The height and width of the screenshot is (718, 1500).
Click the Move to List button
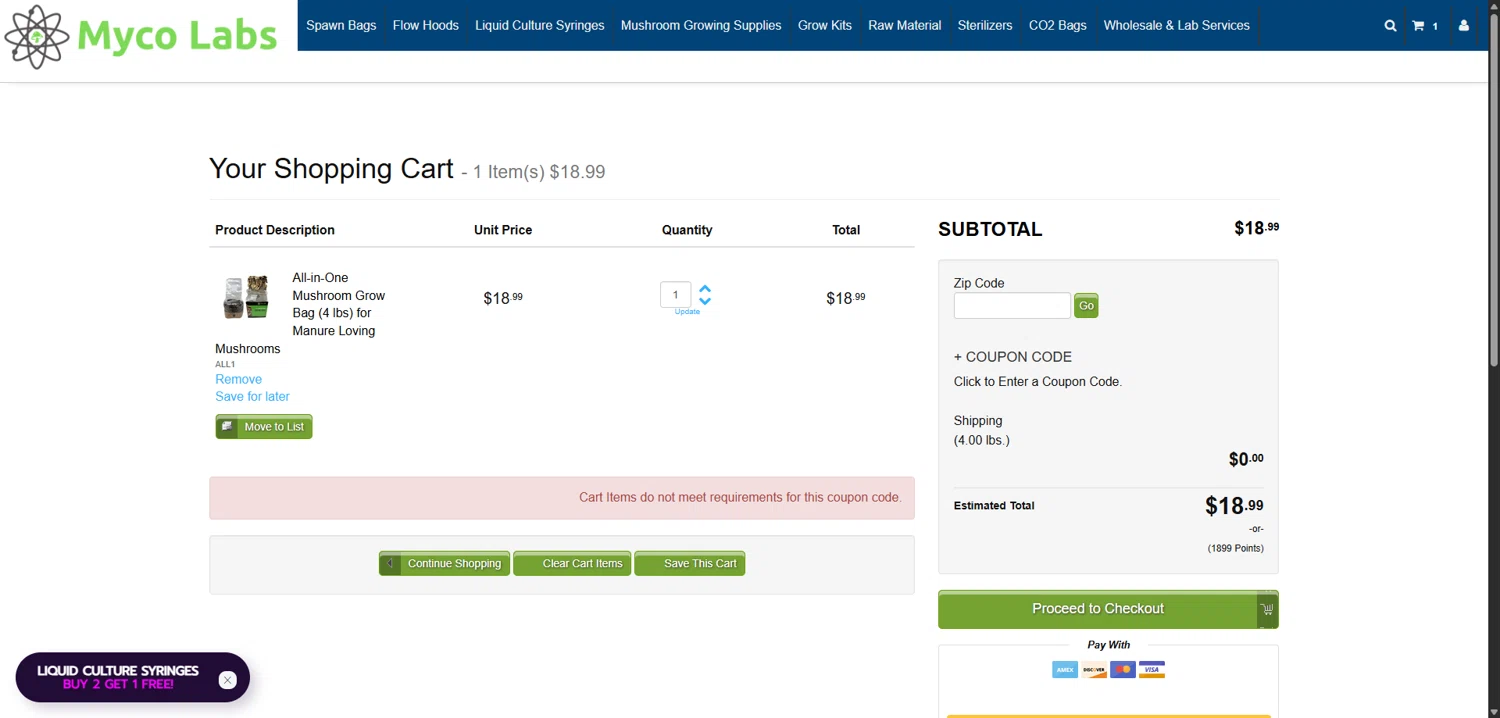pos(264,427)
